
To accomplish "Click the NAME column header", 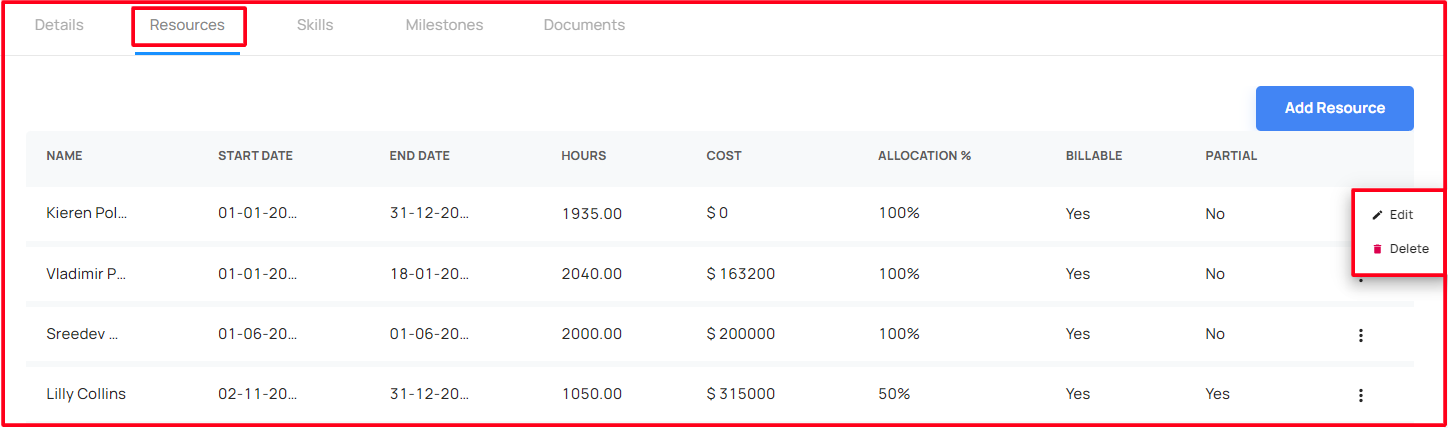I will 64,156.
